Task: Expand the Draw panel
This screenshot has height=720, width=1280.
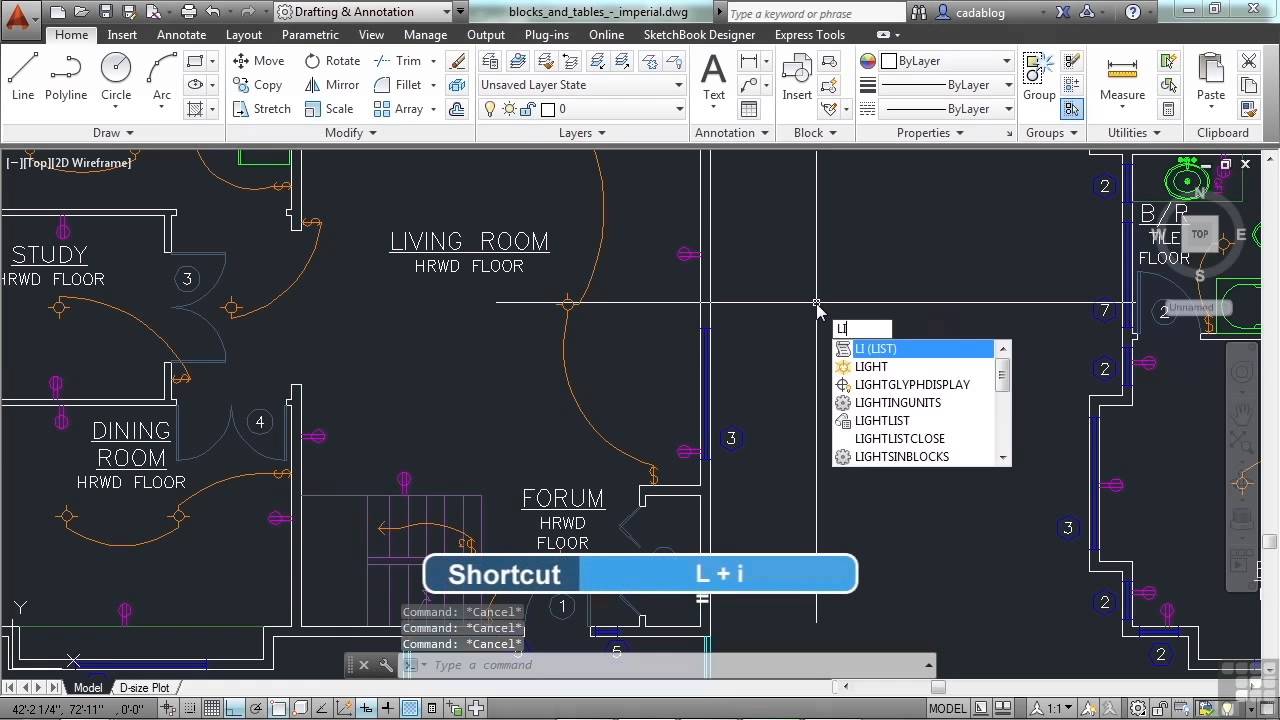Action: tap(113, 133)
